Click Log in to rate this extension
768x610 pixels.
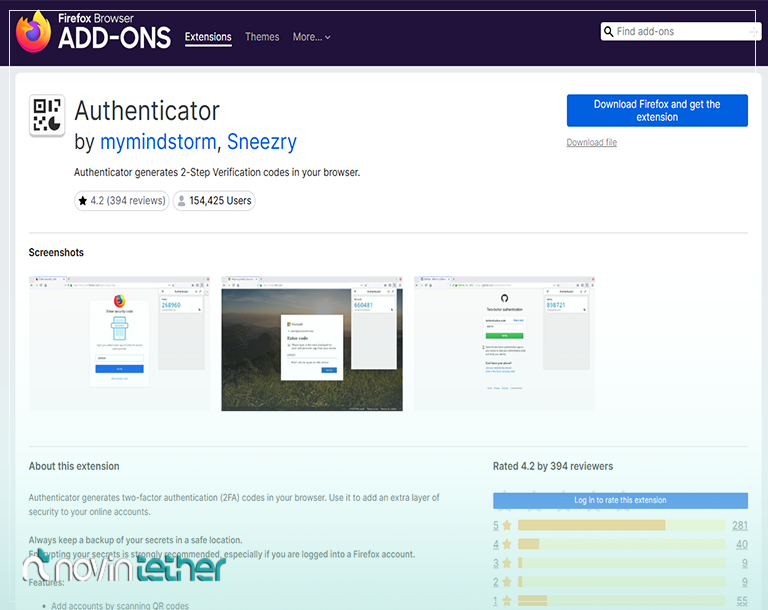[621, 501]
